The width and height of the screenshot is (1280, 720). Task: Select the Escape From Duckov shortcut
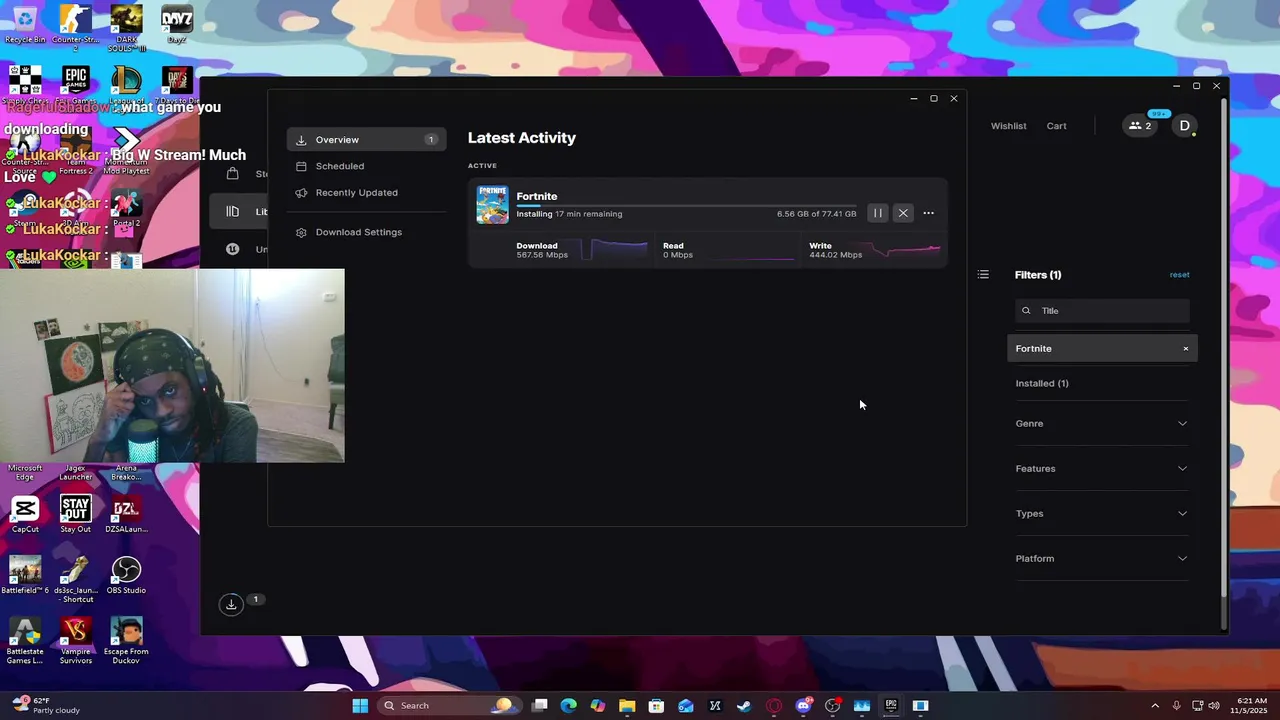click(x=126, y=640)
